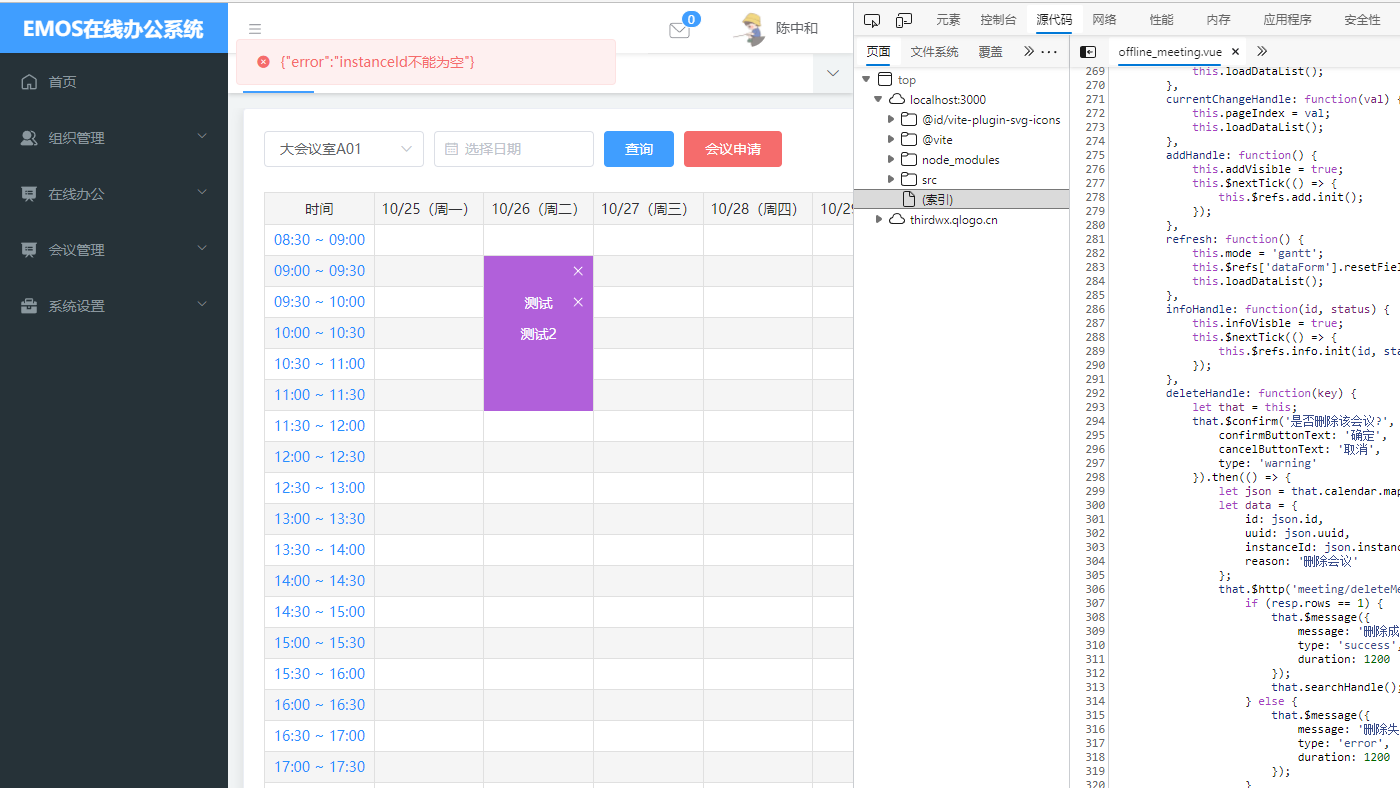The height and width of the screenshot is (788, 1400).
Task: Select the (索引) file in tree
Action: point(962,200)
